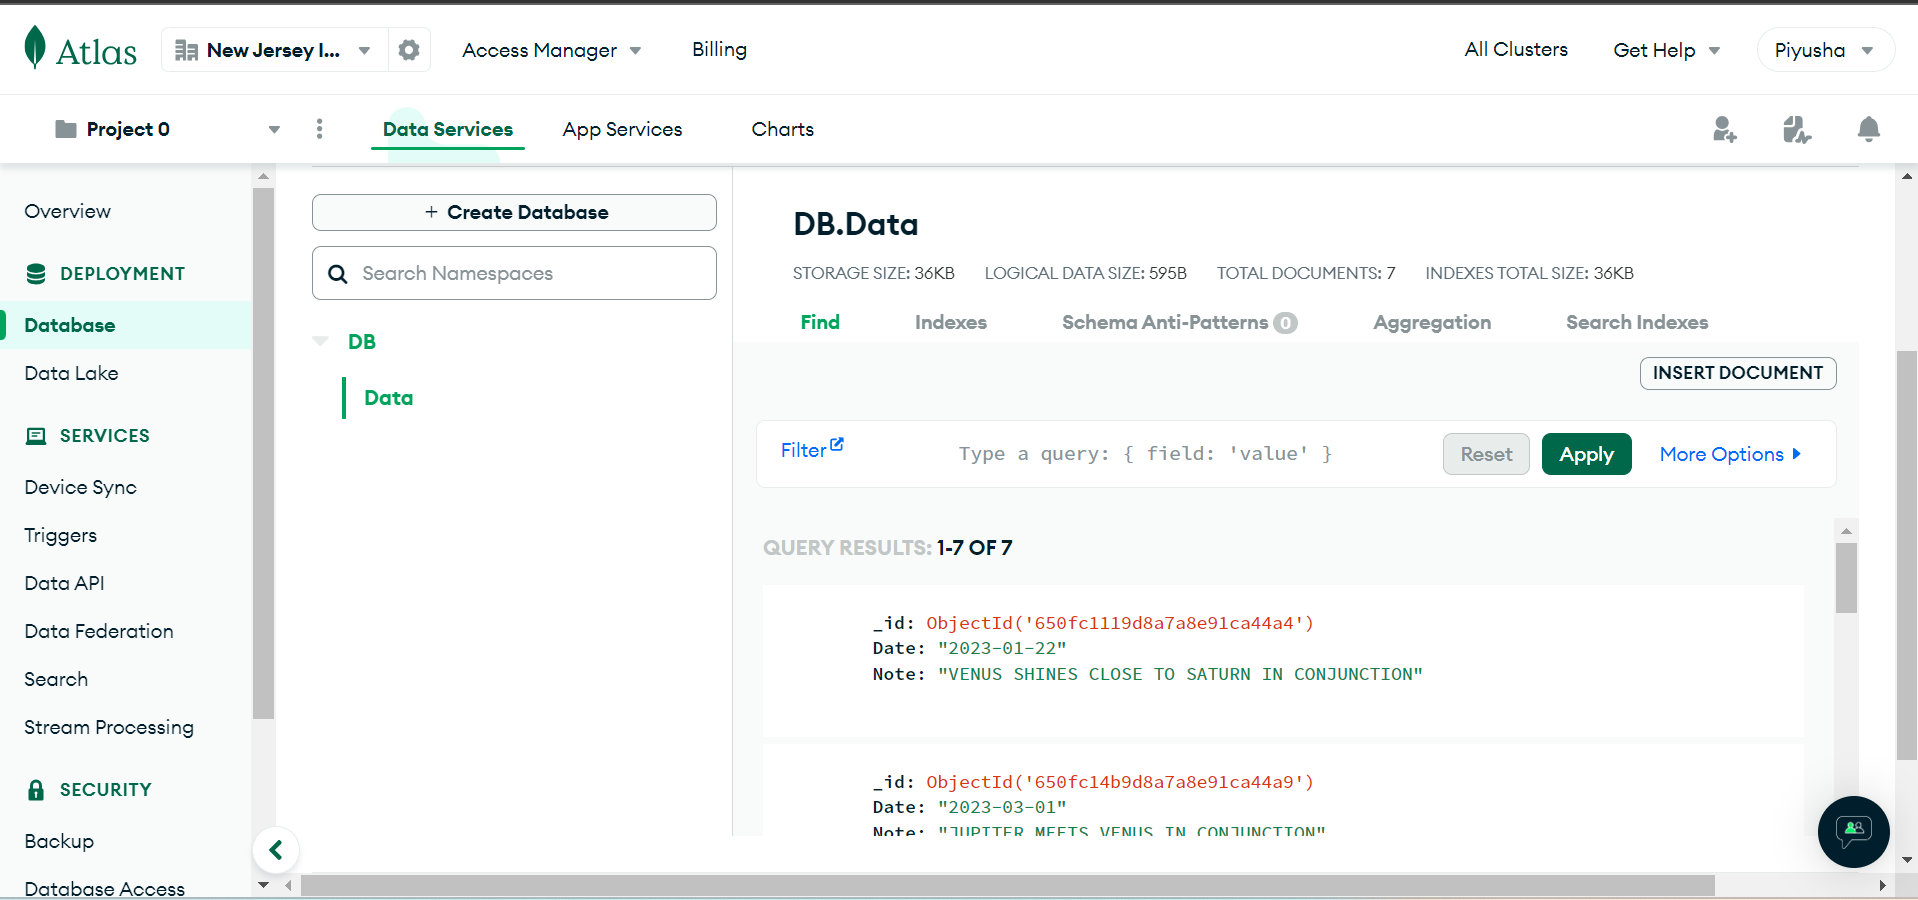Click the Security lock icon
Image resolution: width=1918 pixels, height=900 pixels.
(x=36, y=790)
